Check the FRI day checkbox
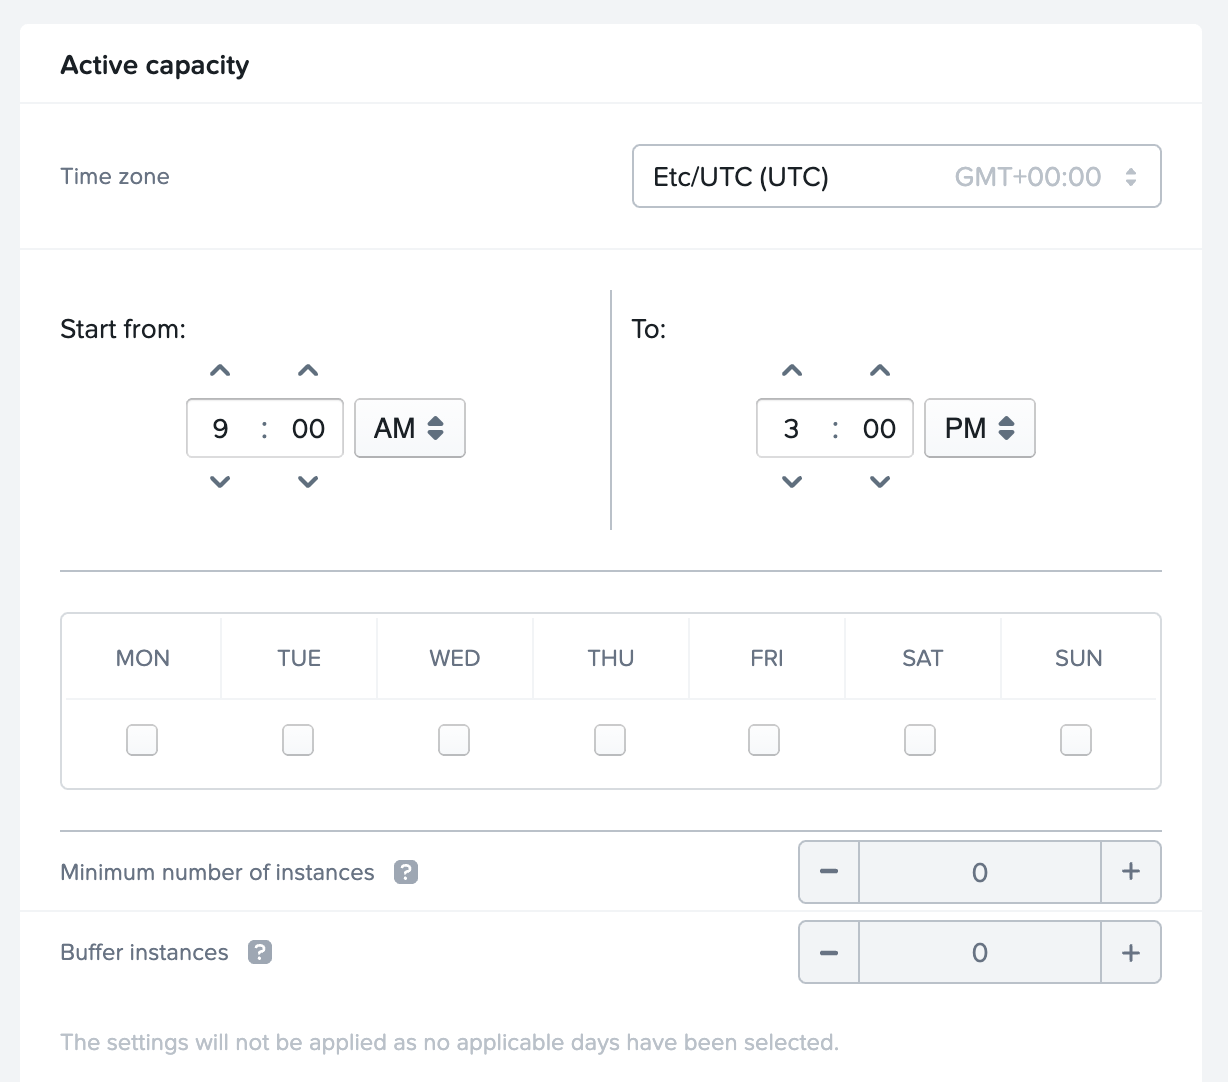Viewport: 1228px width, 1082px height. coord(764,740)
